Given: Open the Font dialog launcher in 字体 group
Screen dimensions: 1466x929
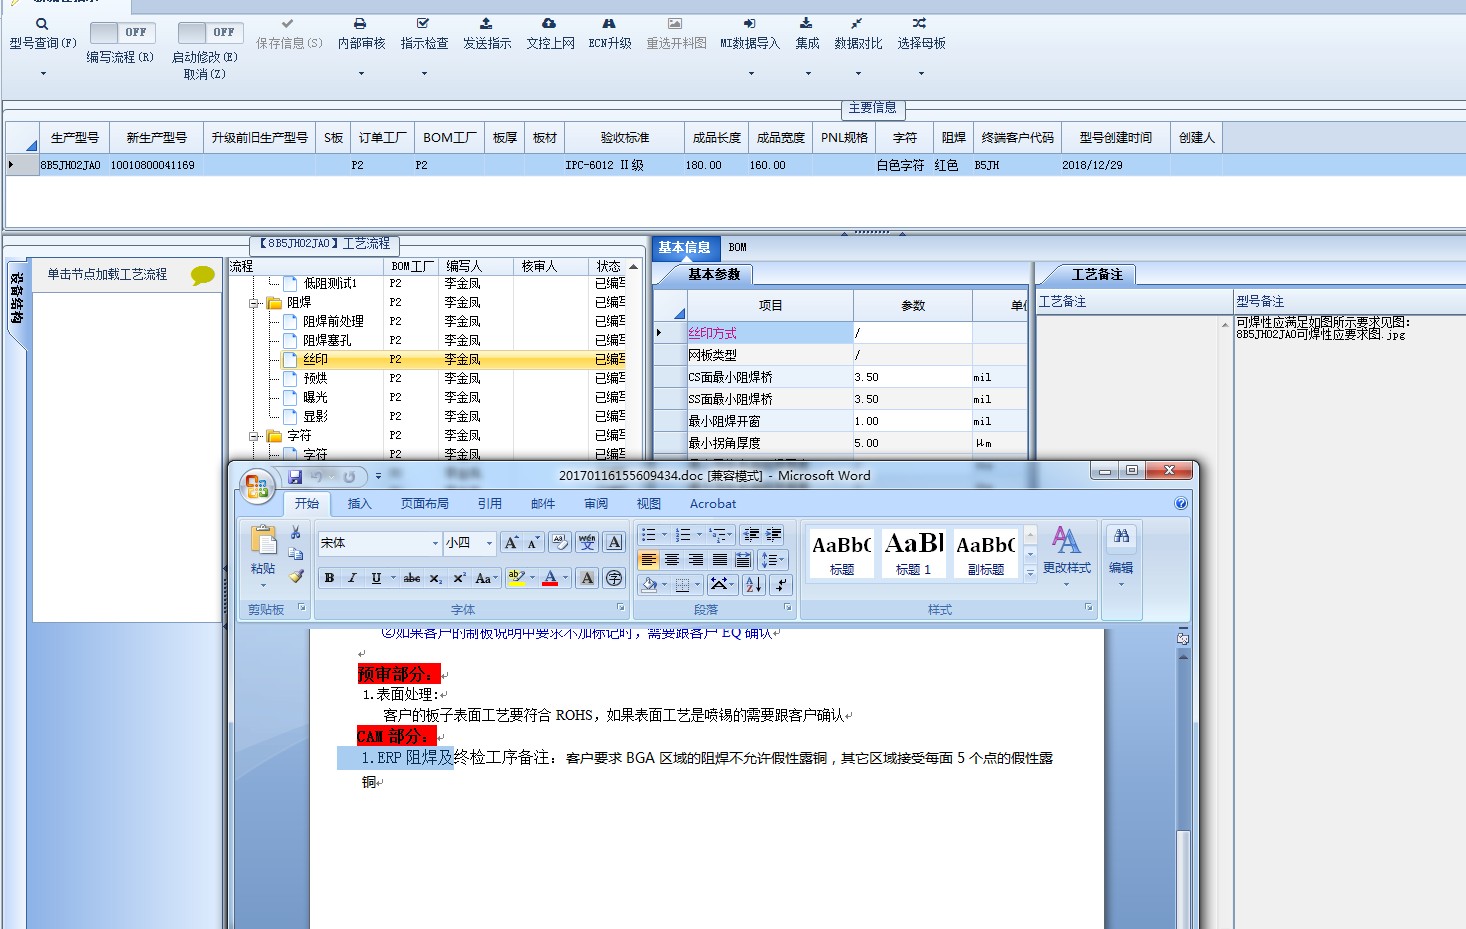Looking at the screenshot, I should 620,608.
